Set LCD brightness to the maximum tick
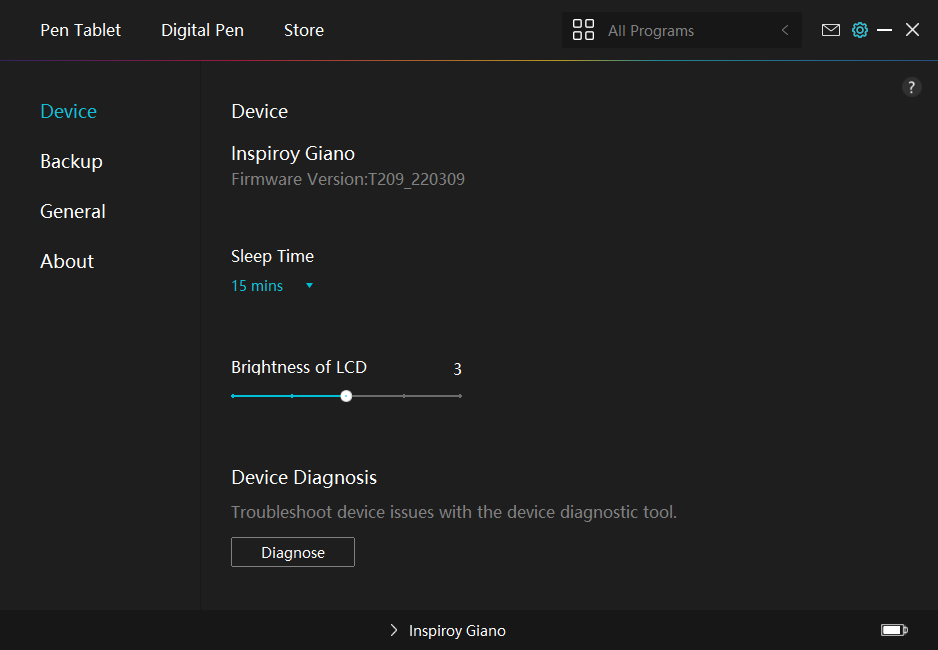This screenshot has width=938, height=650. 460,396
